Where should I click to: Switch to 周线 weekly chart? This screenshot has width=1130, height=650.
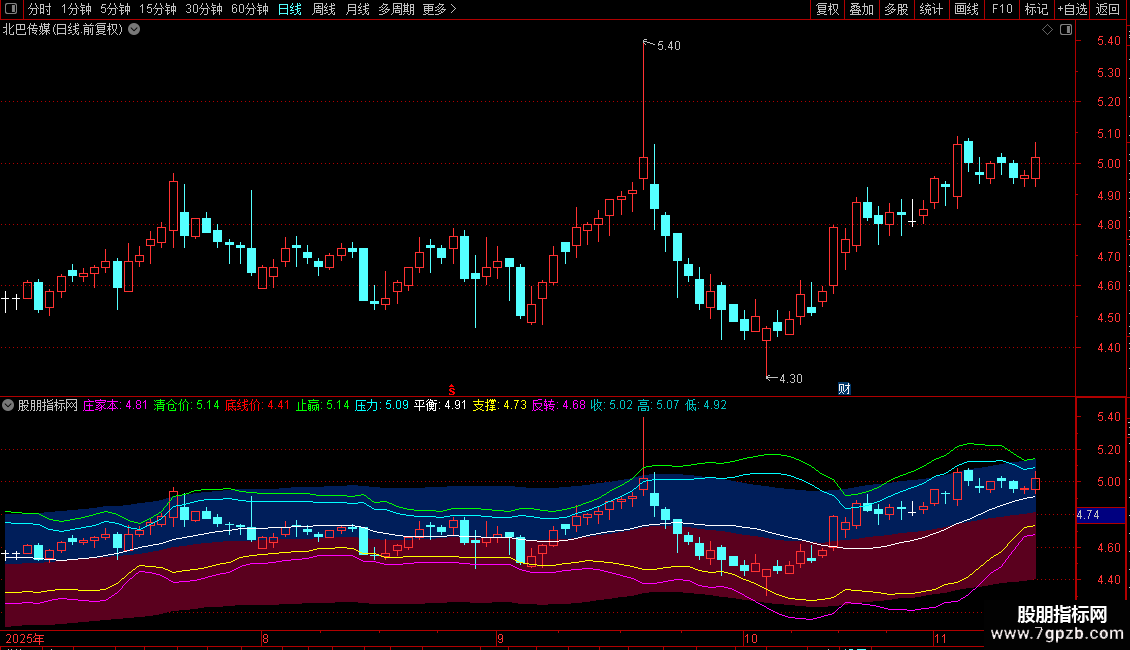click(324, 10)
